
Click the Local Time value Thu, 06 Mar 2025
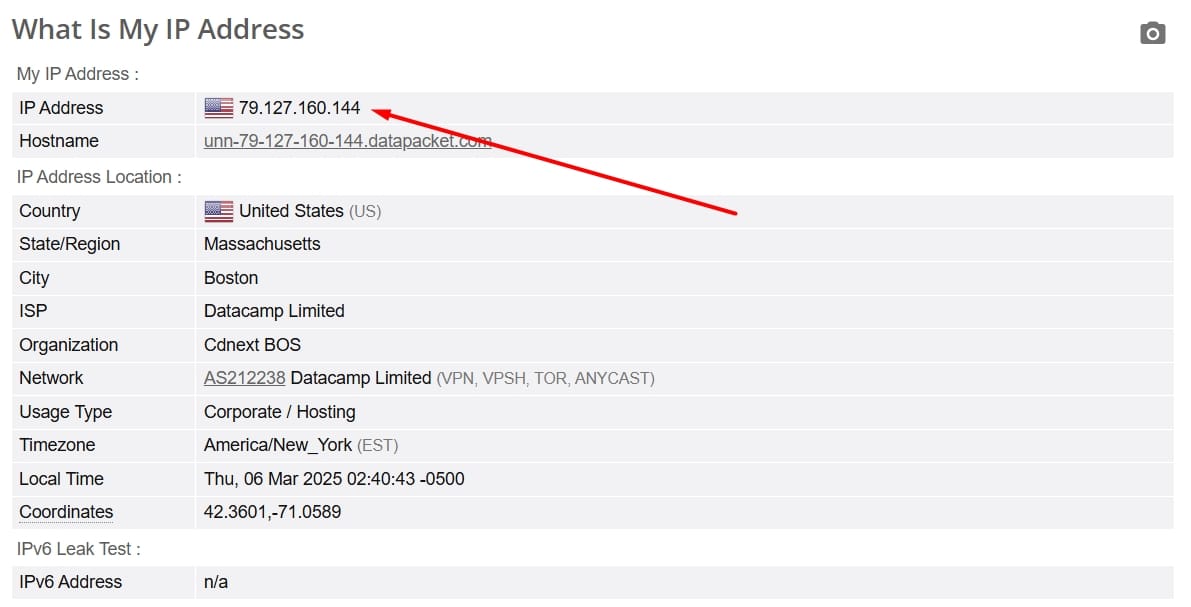point(334,479)
